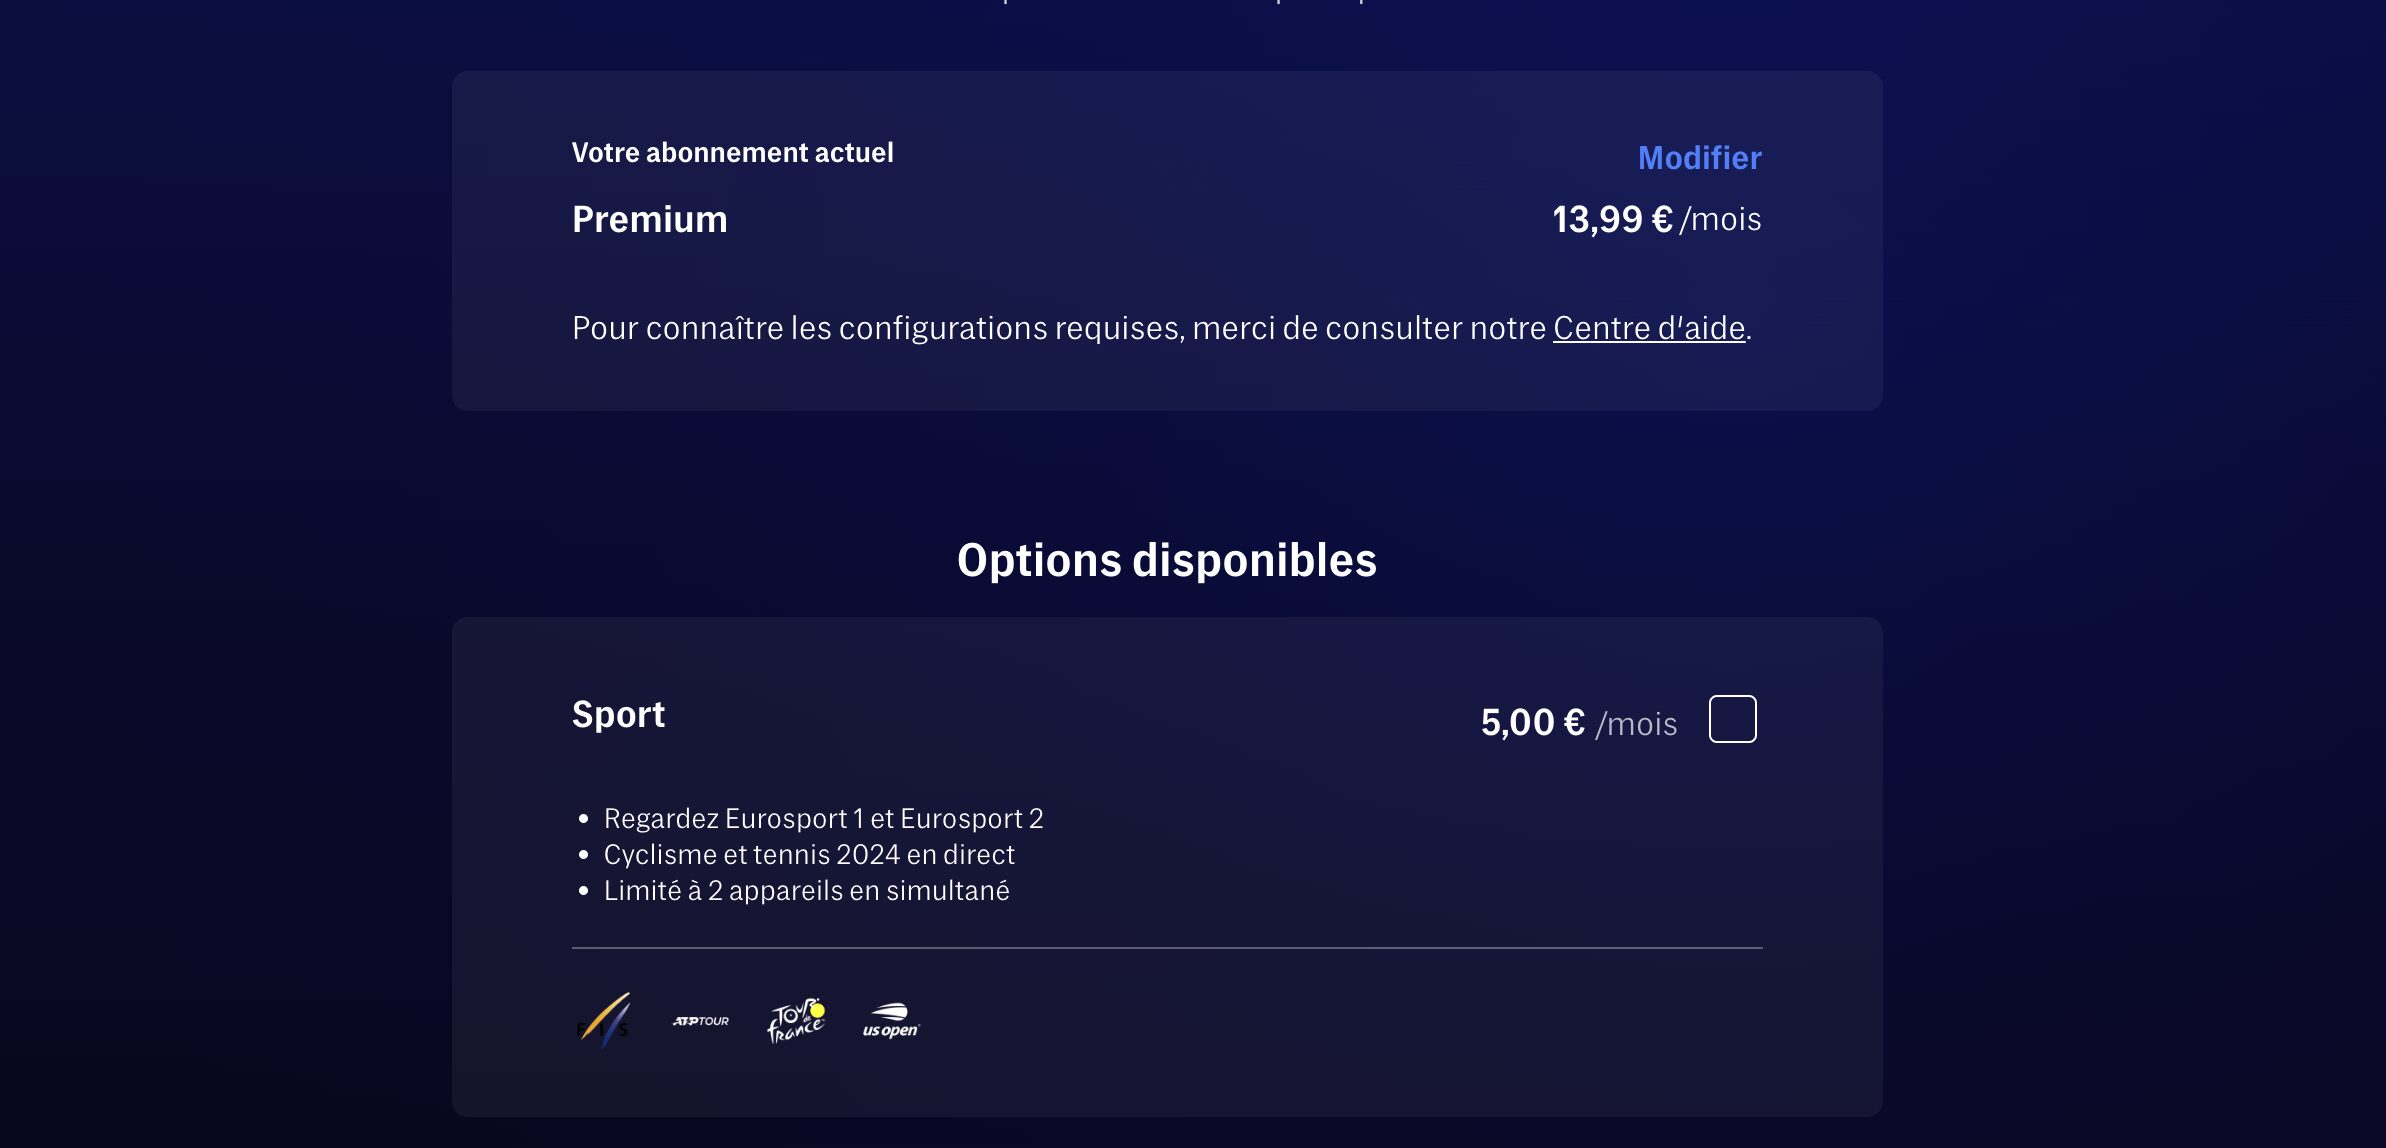
Task: Select the Cyclisme et tennis 2024 bullet
Action: click(809, 855)
